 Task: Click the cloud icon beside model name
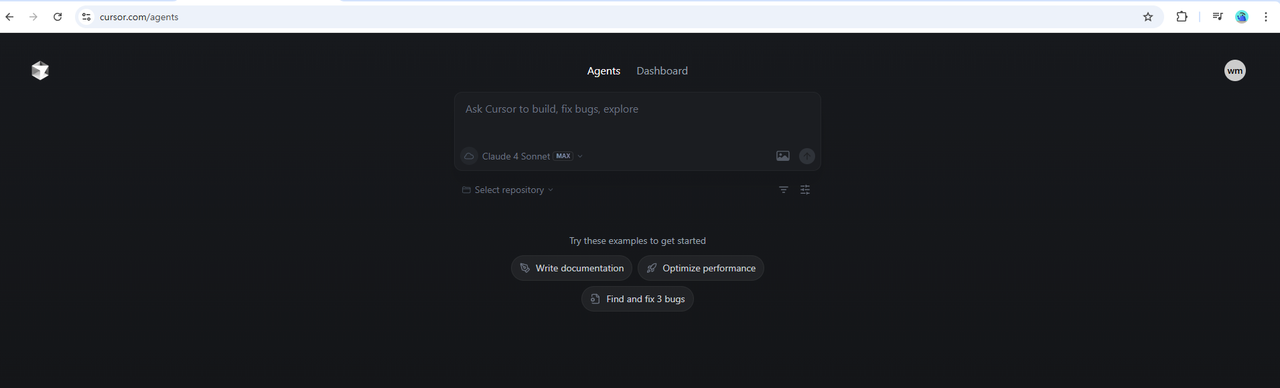click(x=469, y=156)
